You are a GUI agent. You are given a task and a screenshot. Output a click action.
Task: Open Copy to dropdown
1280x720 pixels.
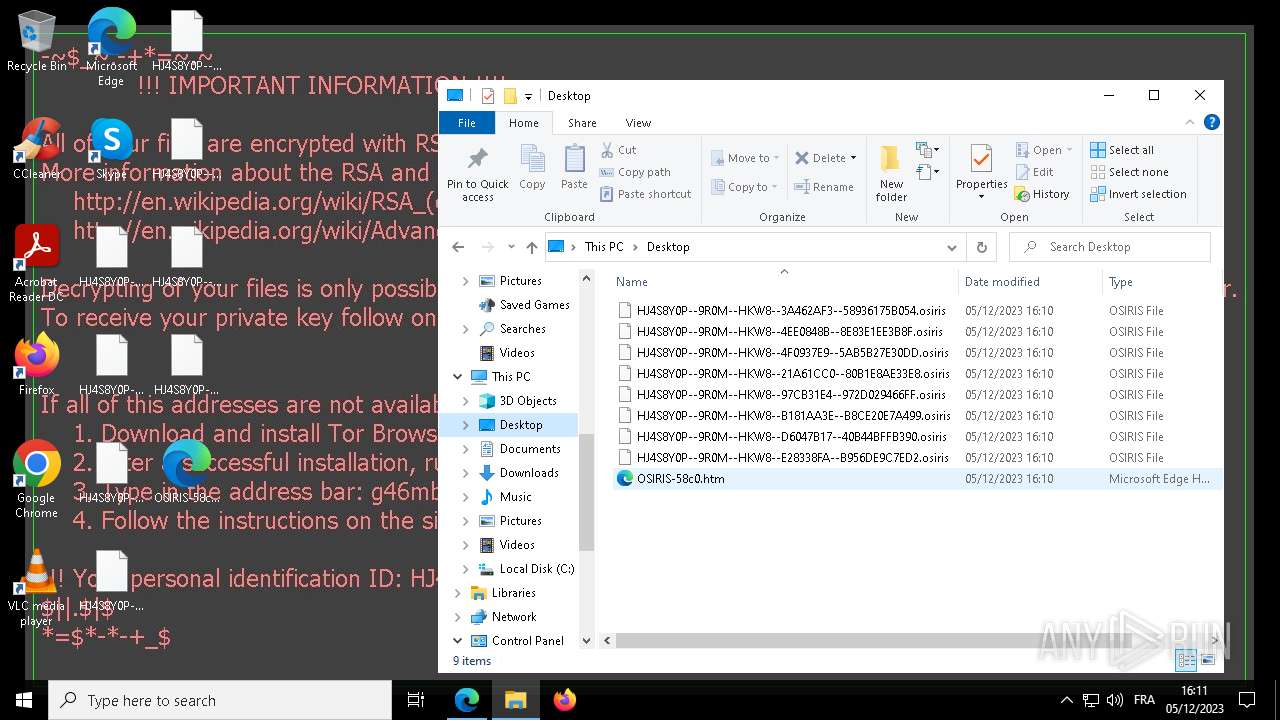[x=745, y=187]
